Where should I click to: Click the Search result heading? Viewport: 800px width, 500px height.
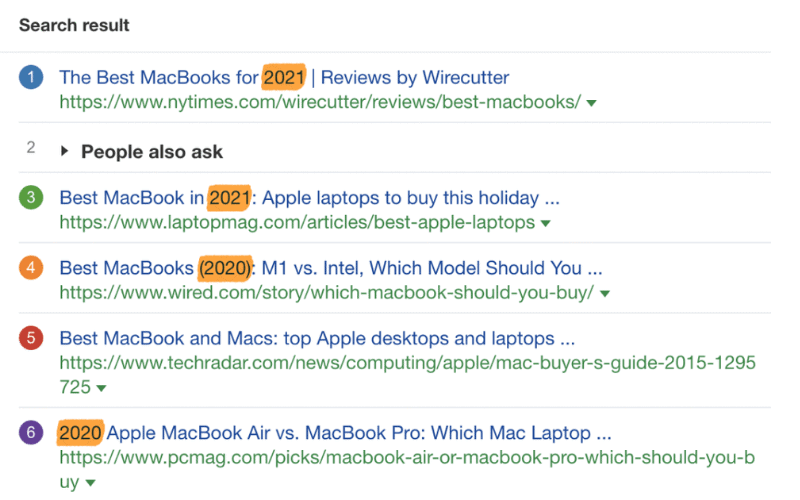click(74, 25)
